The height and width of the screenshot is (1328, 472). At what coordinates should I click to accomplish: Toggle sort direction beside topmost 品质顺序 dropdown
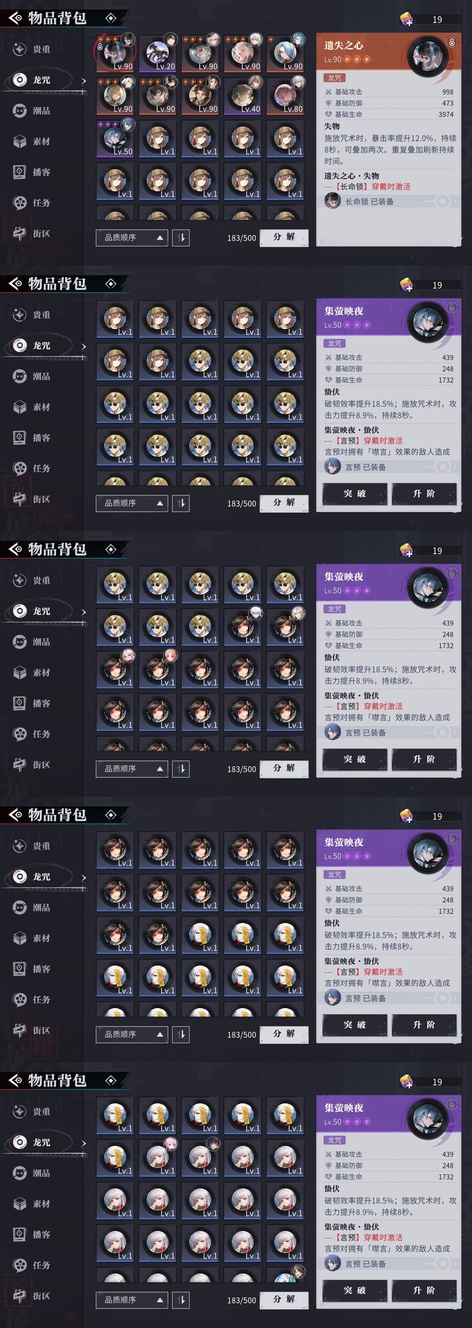tap(181, 238)
